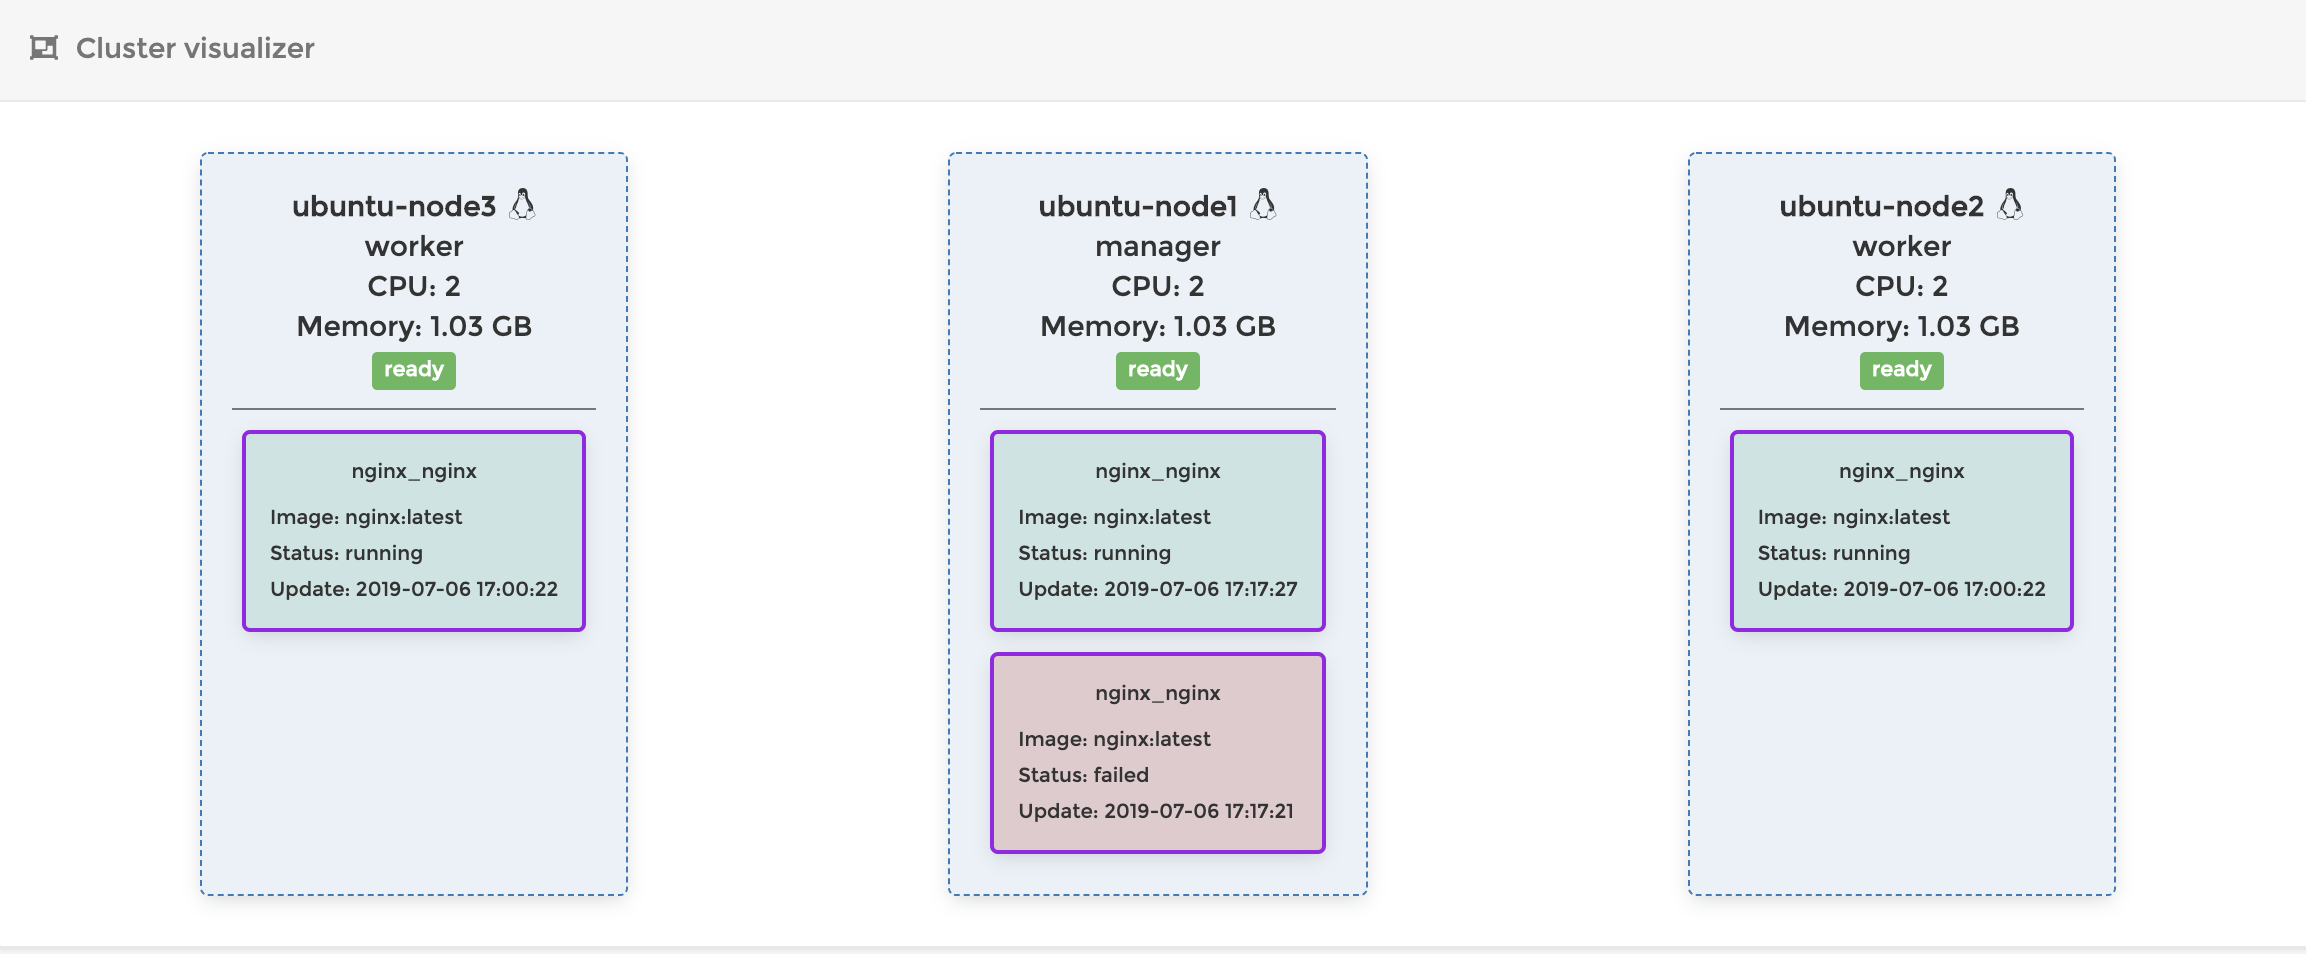The width and height of the screenshot is (2306, 954).
Task: Click the Cluster visualizer title text
Action: pyautogui.click(x=195, y=48)
